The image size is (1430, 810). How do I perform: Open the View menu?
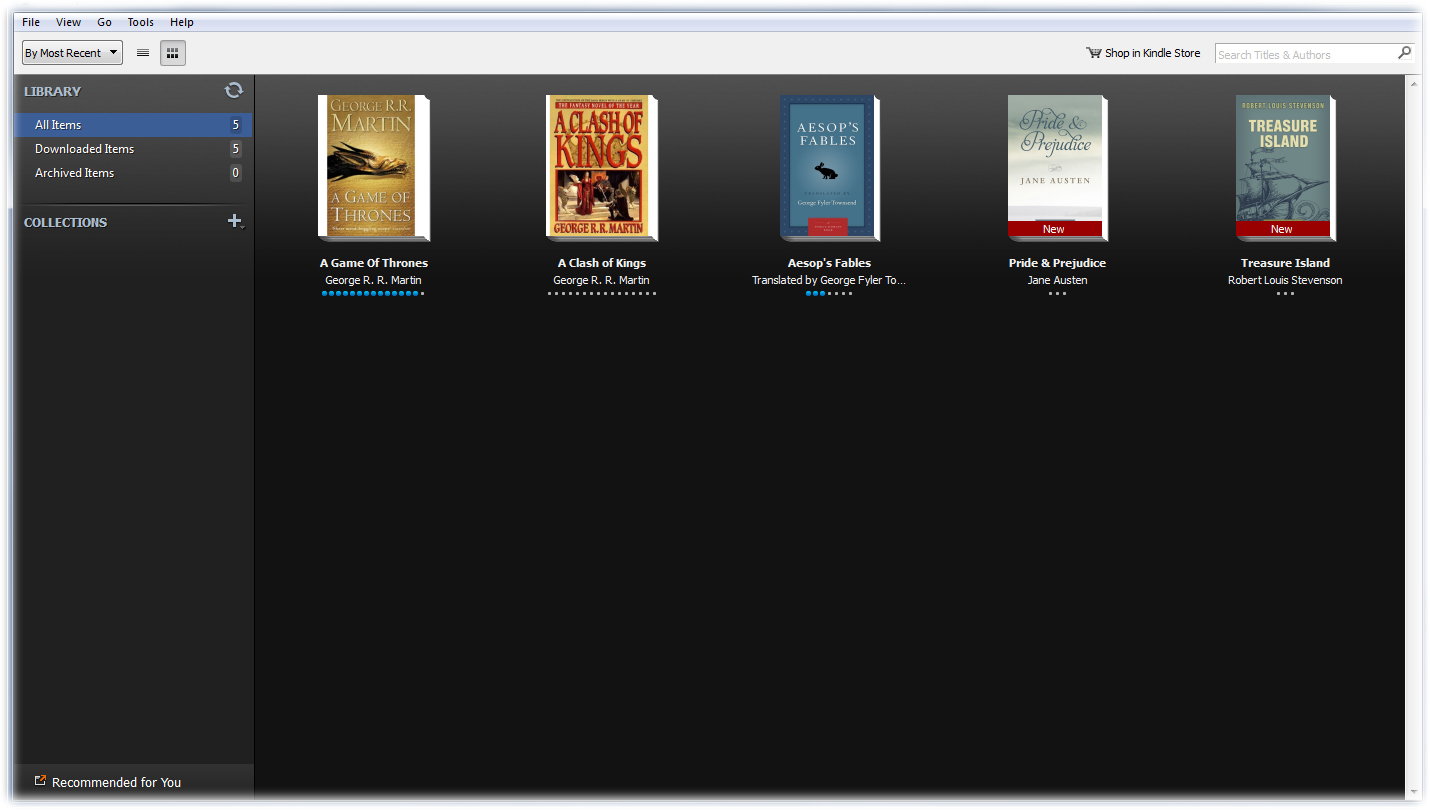tap(69, 22)
